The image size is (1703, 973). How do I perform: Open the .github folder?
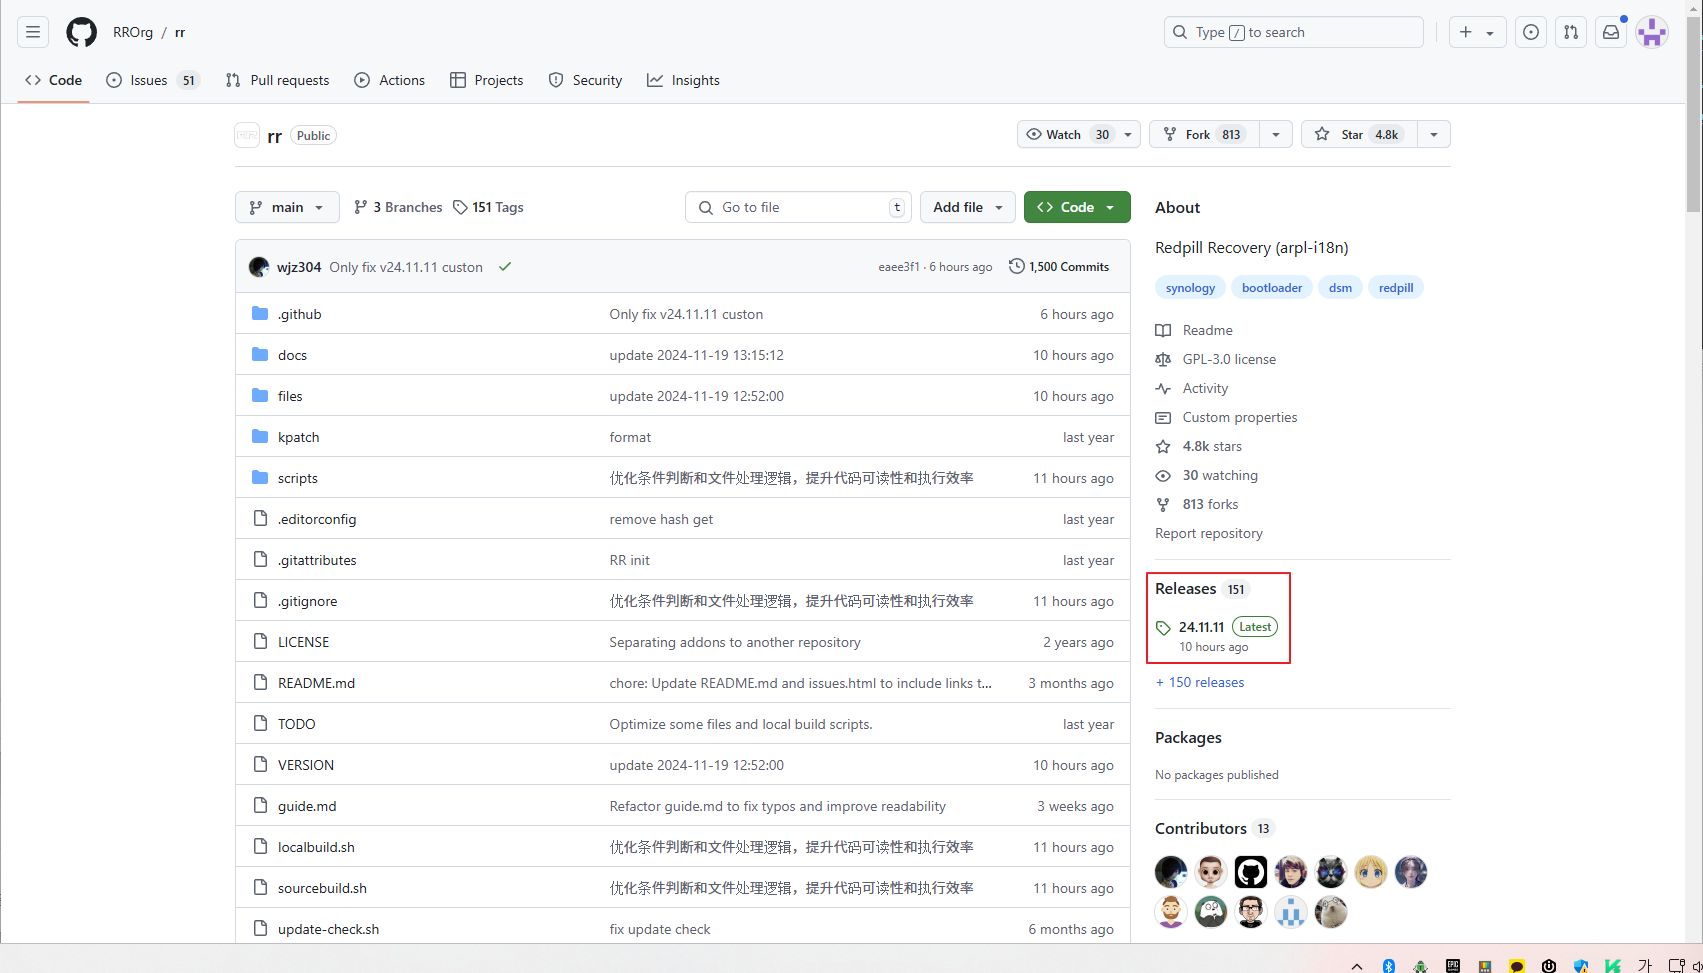[299, 314]
